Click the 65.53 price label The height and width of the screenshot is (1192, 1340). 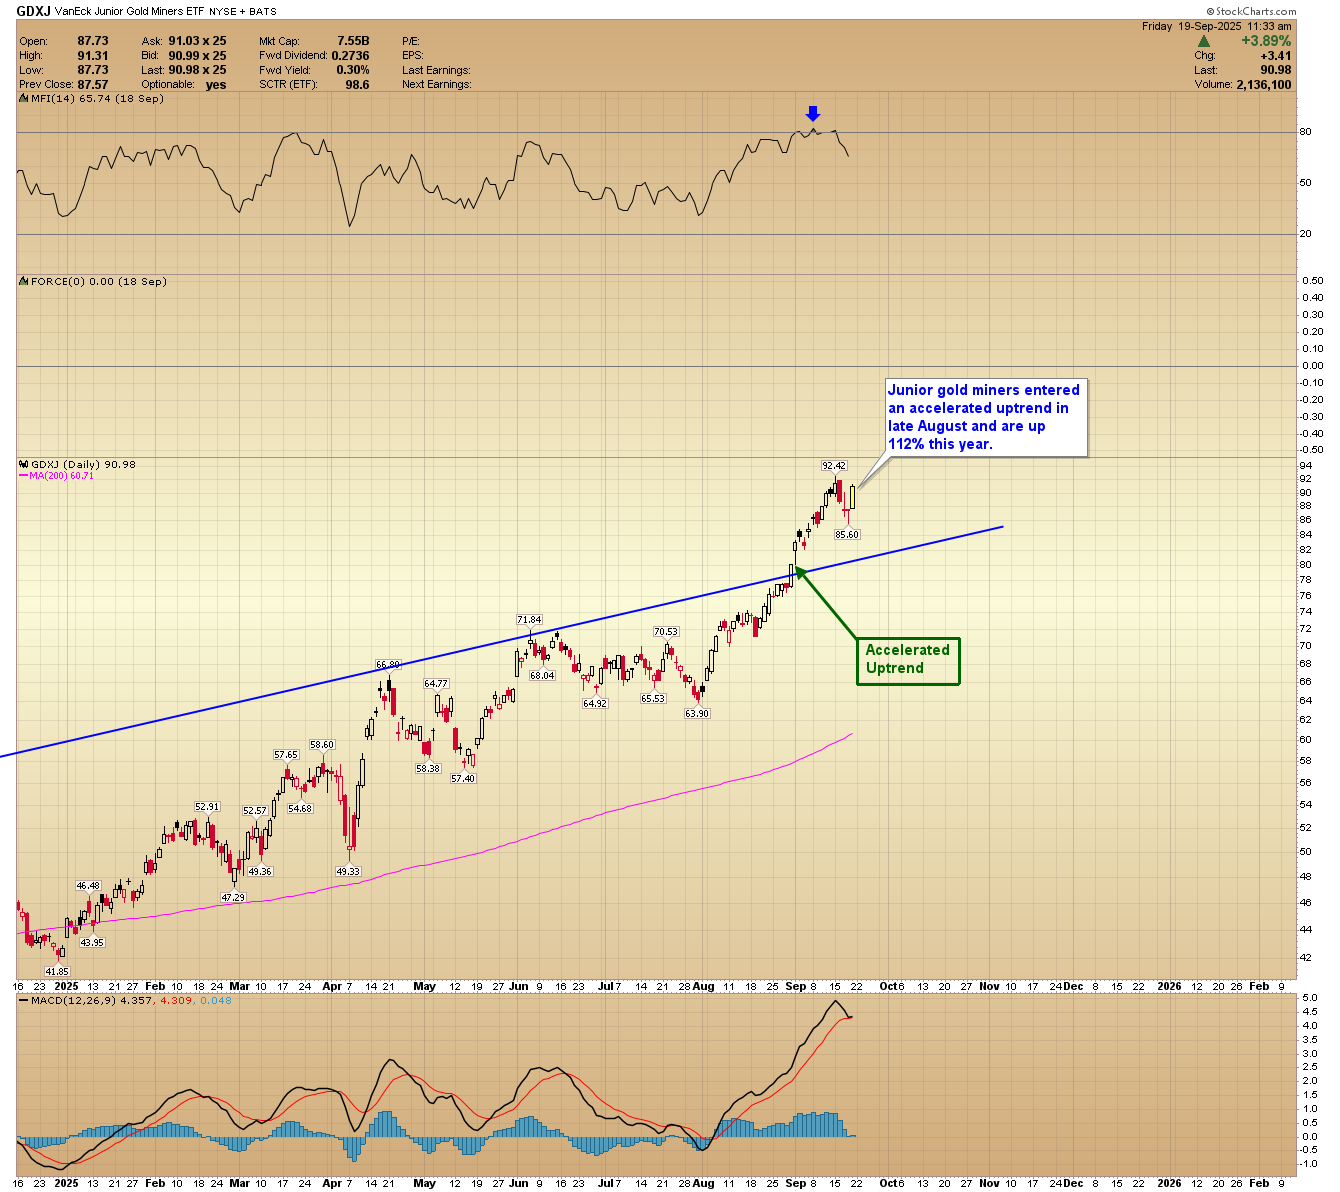click(x=653, y=699)
